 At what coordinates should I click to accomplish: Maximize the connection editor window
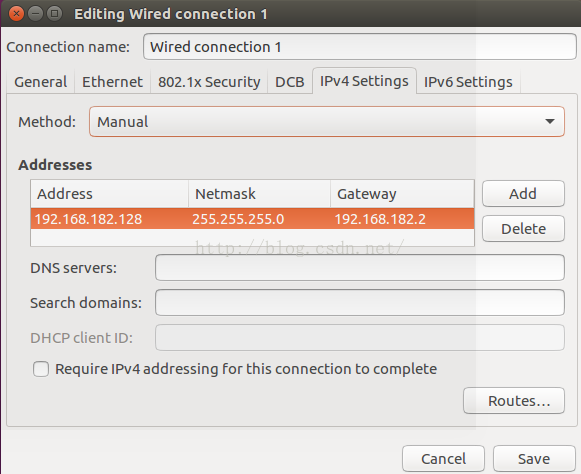[54, 14]
